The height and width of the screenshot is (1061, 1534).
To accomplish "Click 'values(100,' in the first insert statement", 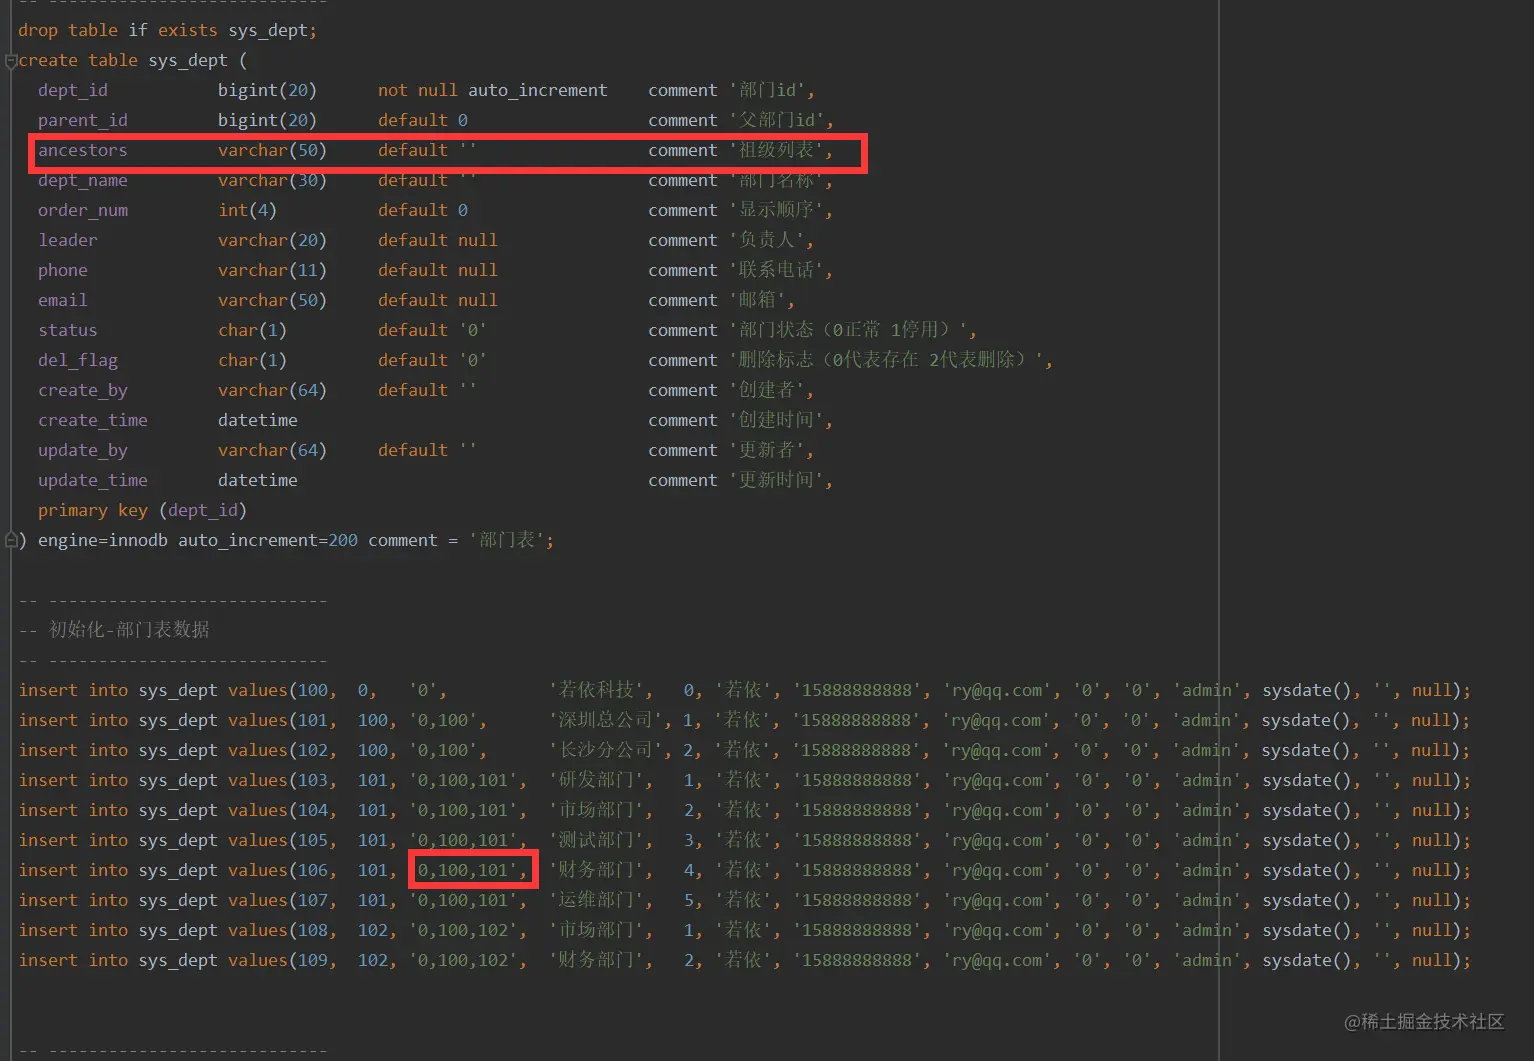I will (x=283, y=690).
